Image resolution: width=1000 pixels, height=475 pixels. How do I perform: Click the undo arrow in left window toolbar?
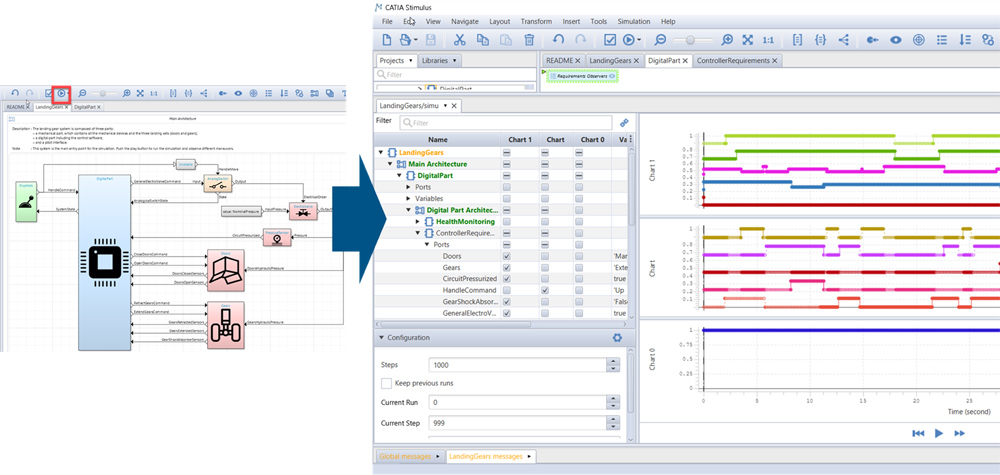click(15, 93)
